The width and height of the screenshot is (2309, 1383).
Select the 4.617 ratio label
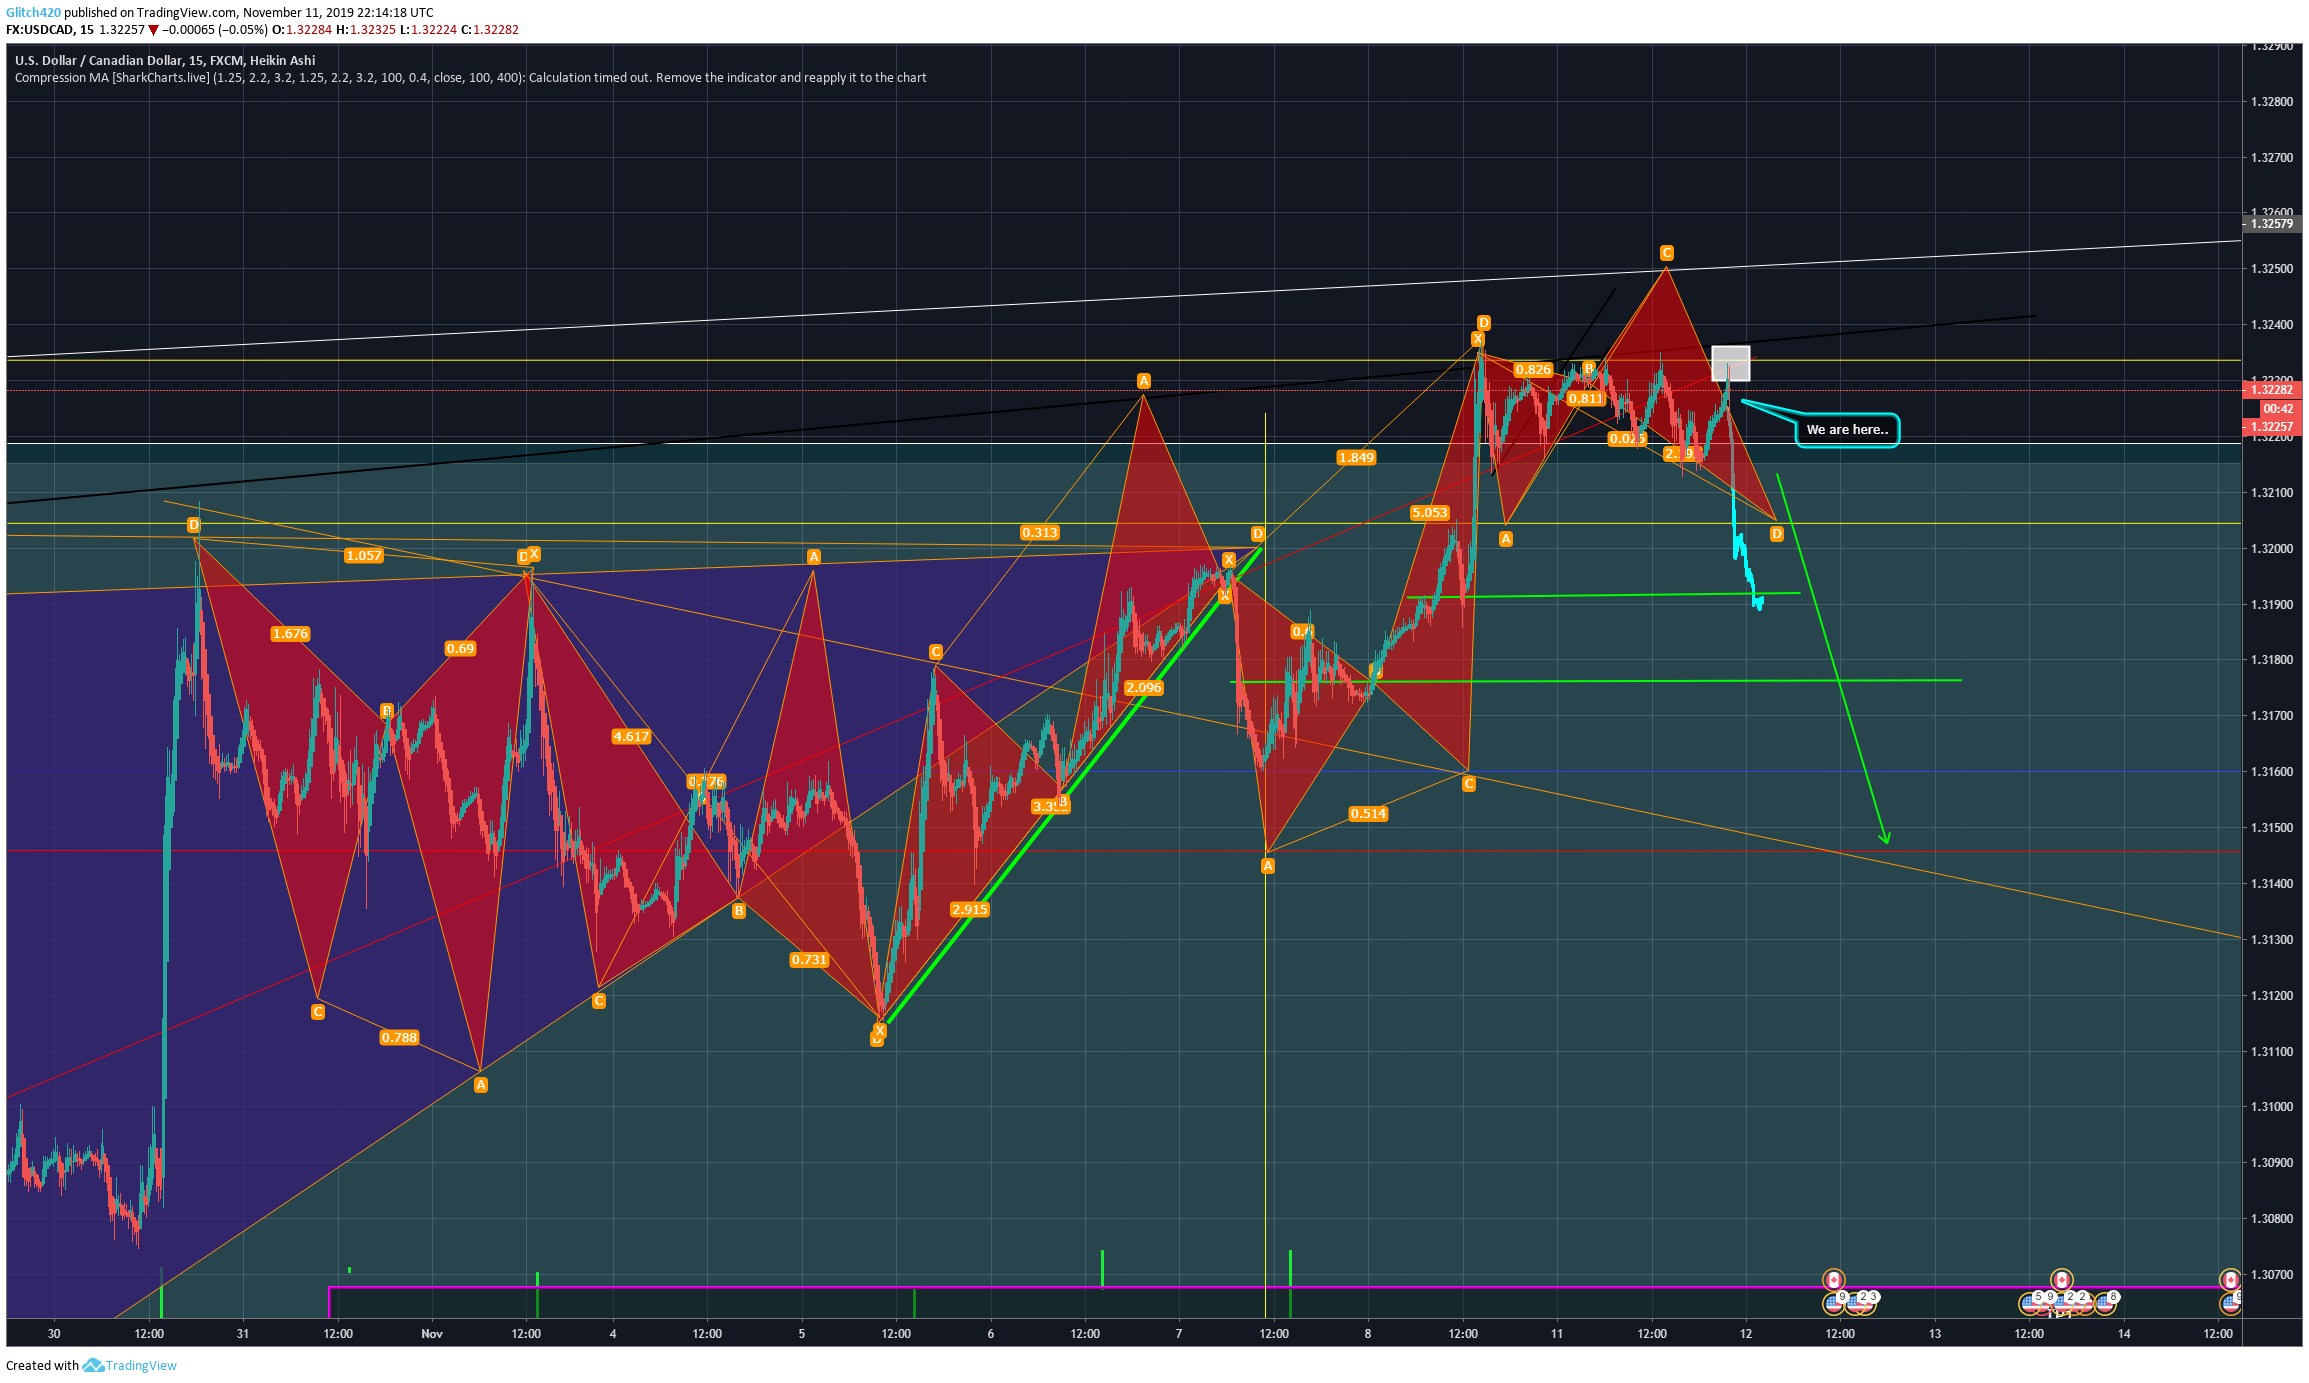[x=631, y=737]
